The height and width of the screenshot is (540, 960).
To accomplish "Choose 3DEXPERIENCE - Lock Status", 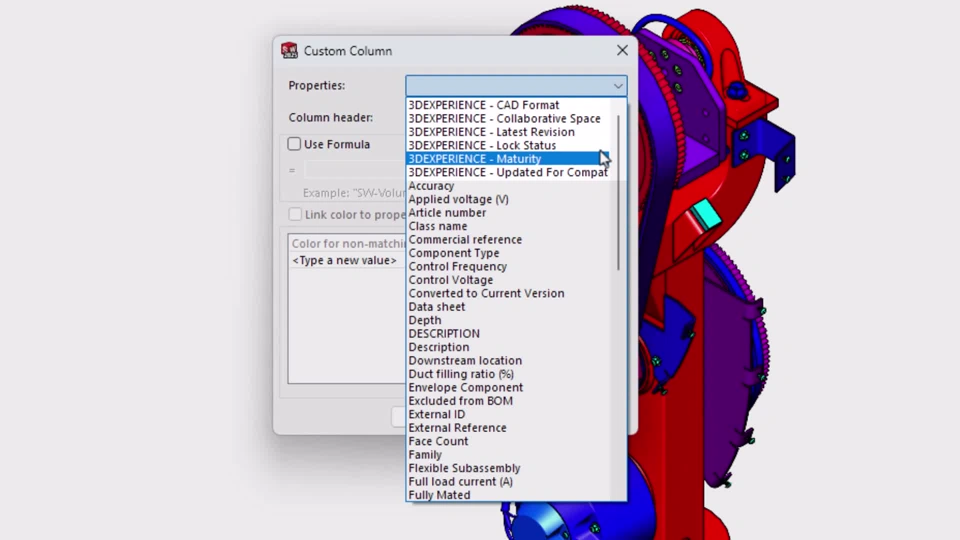I will click(x=508, y=146).
